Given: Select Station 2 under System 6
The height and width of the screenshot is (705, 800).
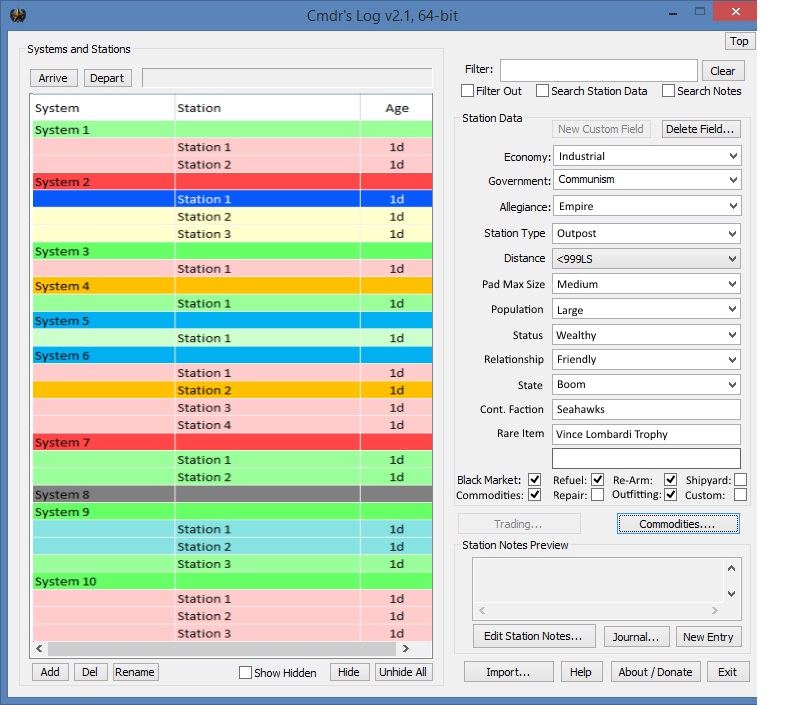Looking at the screenshot, I should [x=233, y=390].
